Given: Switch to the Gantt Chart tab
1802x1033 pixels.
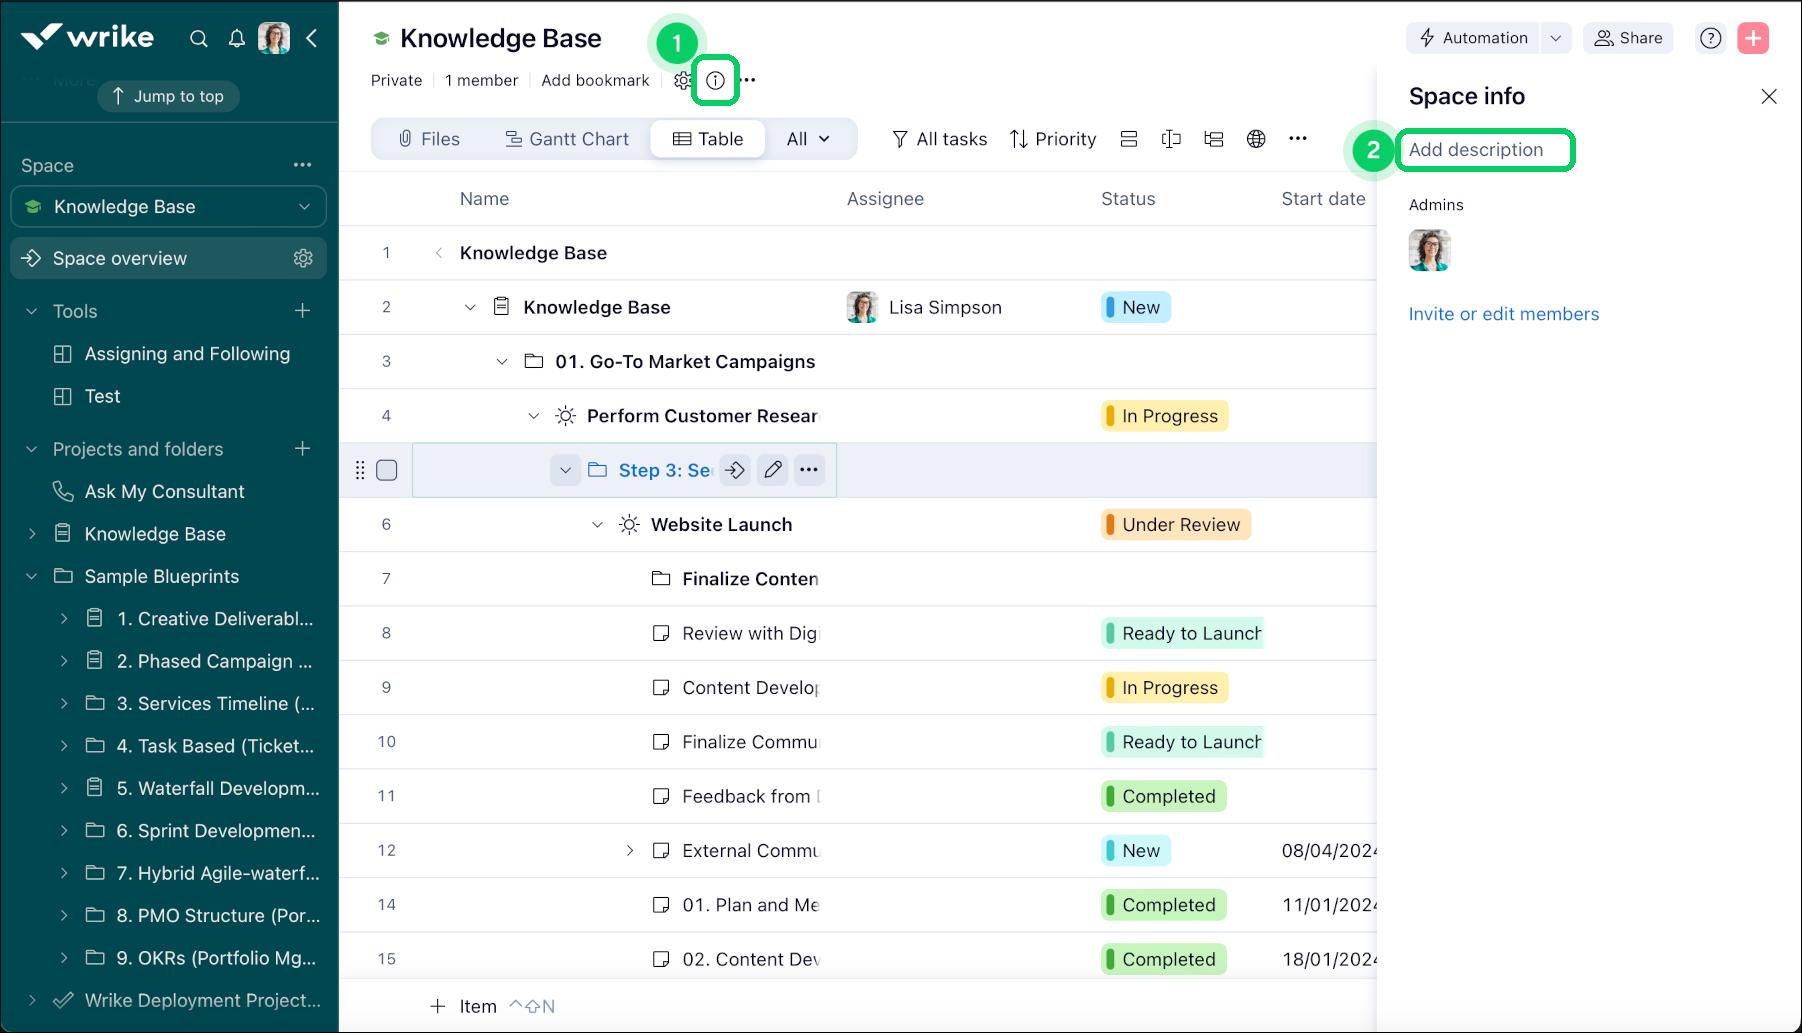Looking at the screenshot, I should point(567,139).
